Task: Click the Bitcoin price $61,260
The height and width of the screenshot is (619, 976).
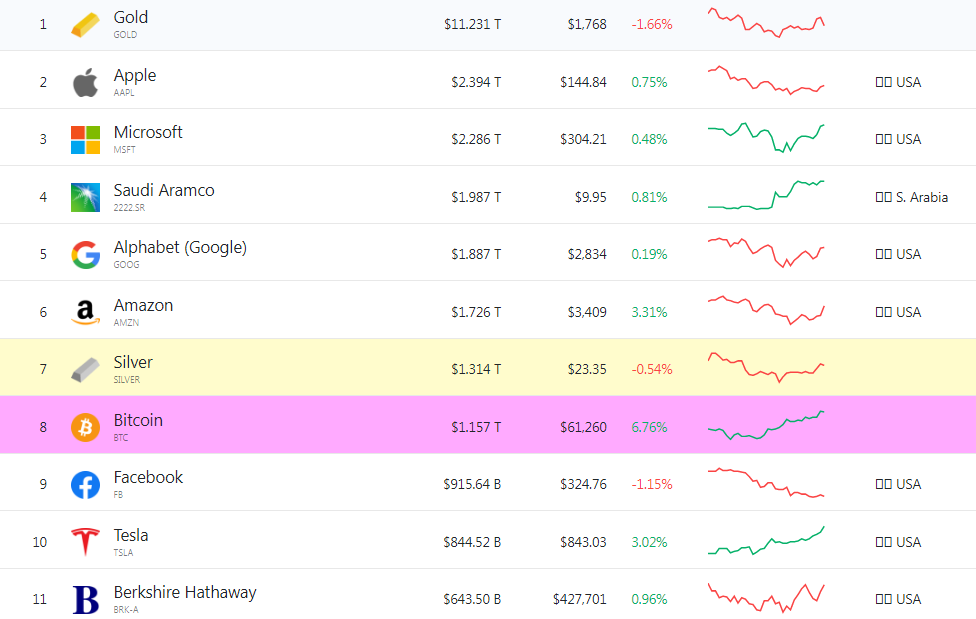Action: click(x=583, y=427)
